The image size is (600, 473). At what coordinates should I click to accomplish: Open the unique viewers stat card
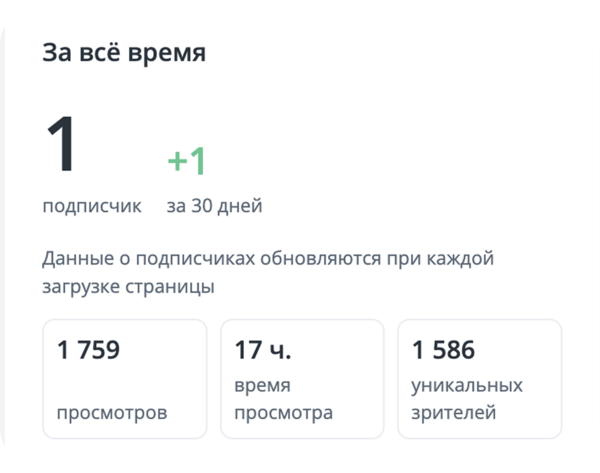(479, 380)
